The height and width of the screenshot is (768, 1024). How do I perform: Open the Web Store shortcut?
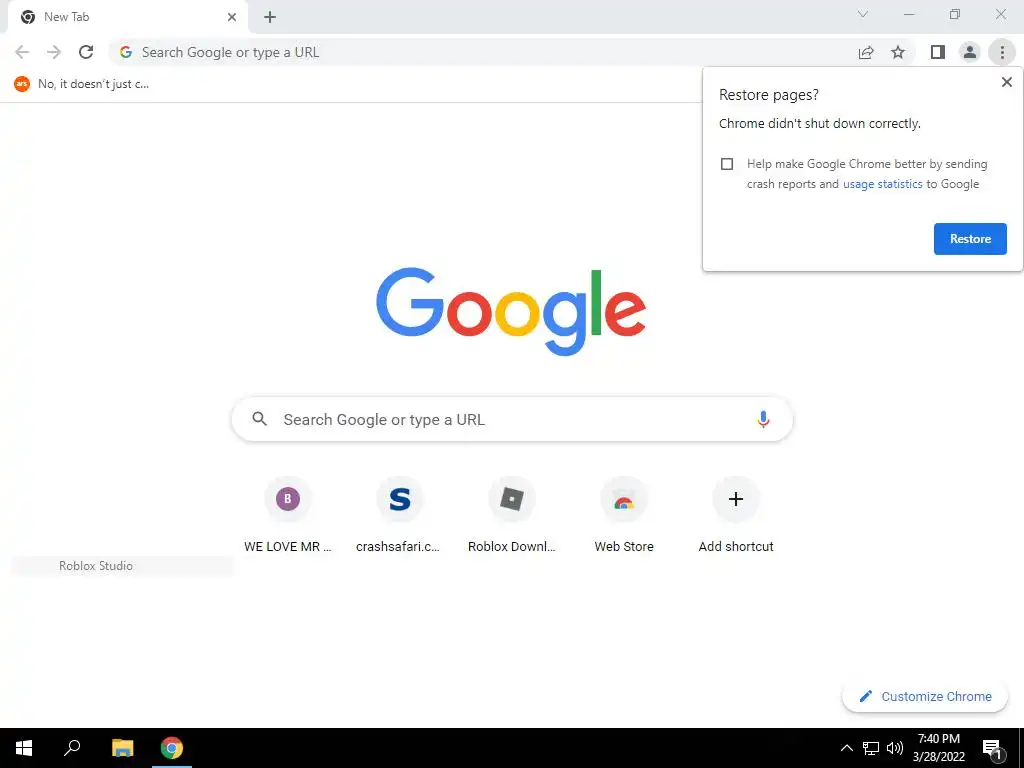tap(624, 515)
